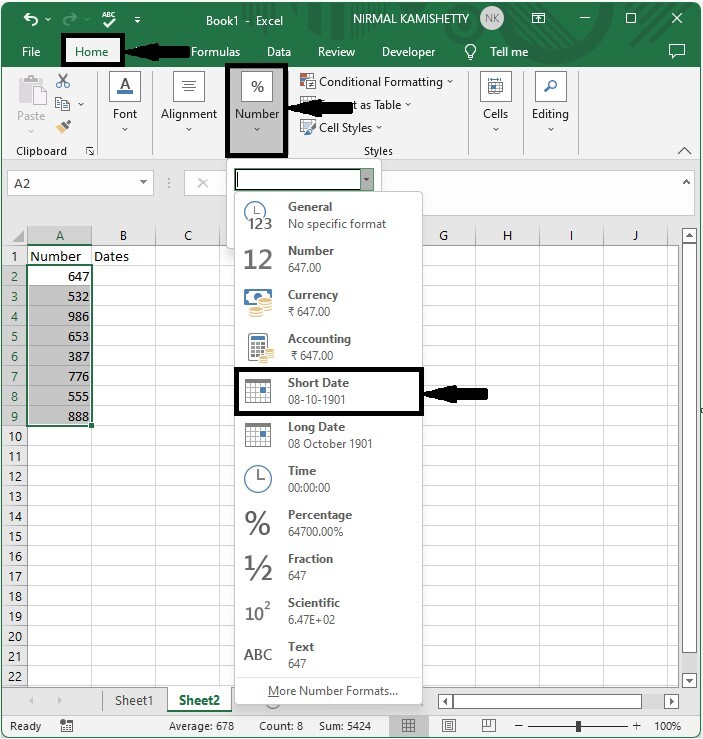This screenshot has width=703, height=739.
Task: Click the Spelling check ABC icon
Action: 109,19
